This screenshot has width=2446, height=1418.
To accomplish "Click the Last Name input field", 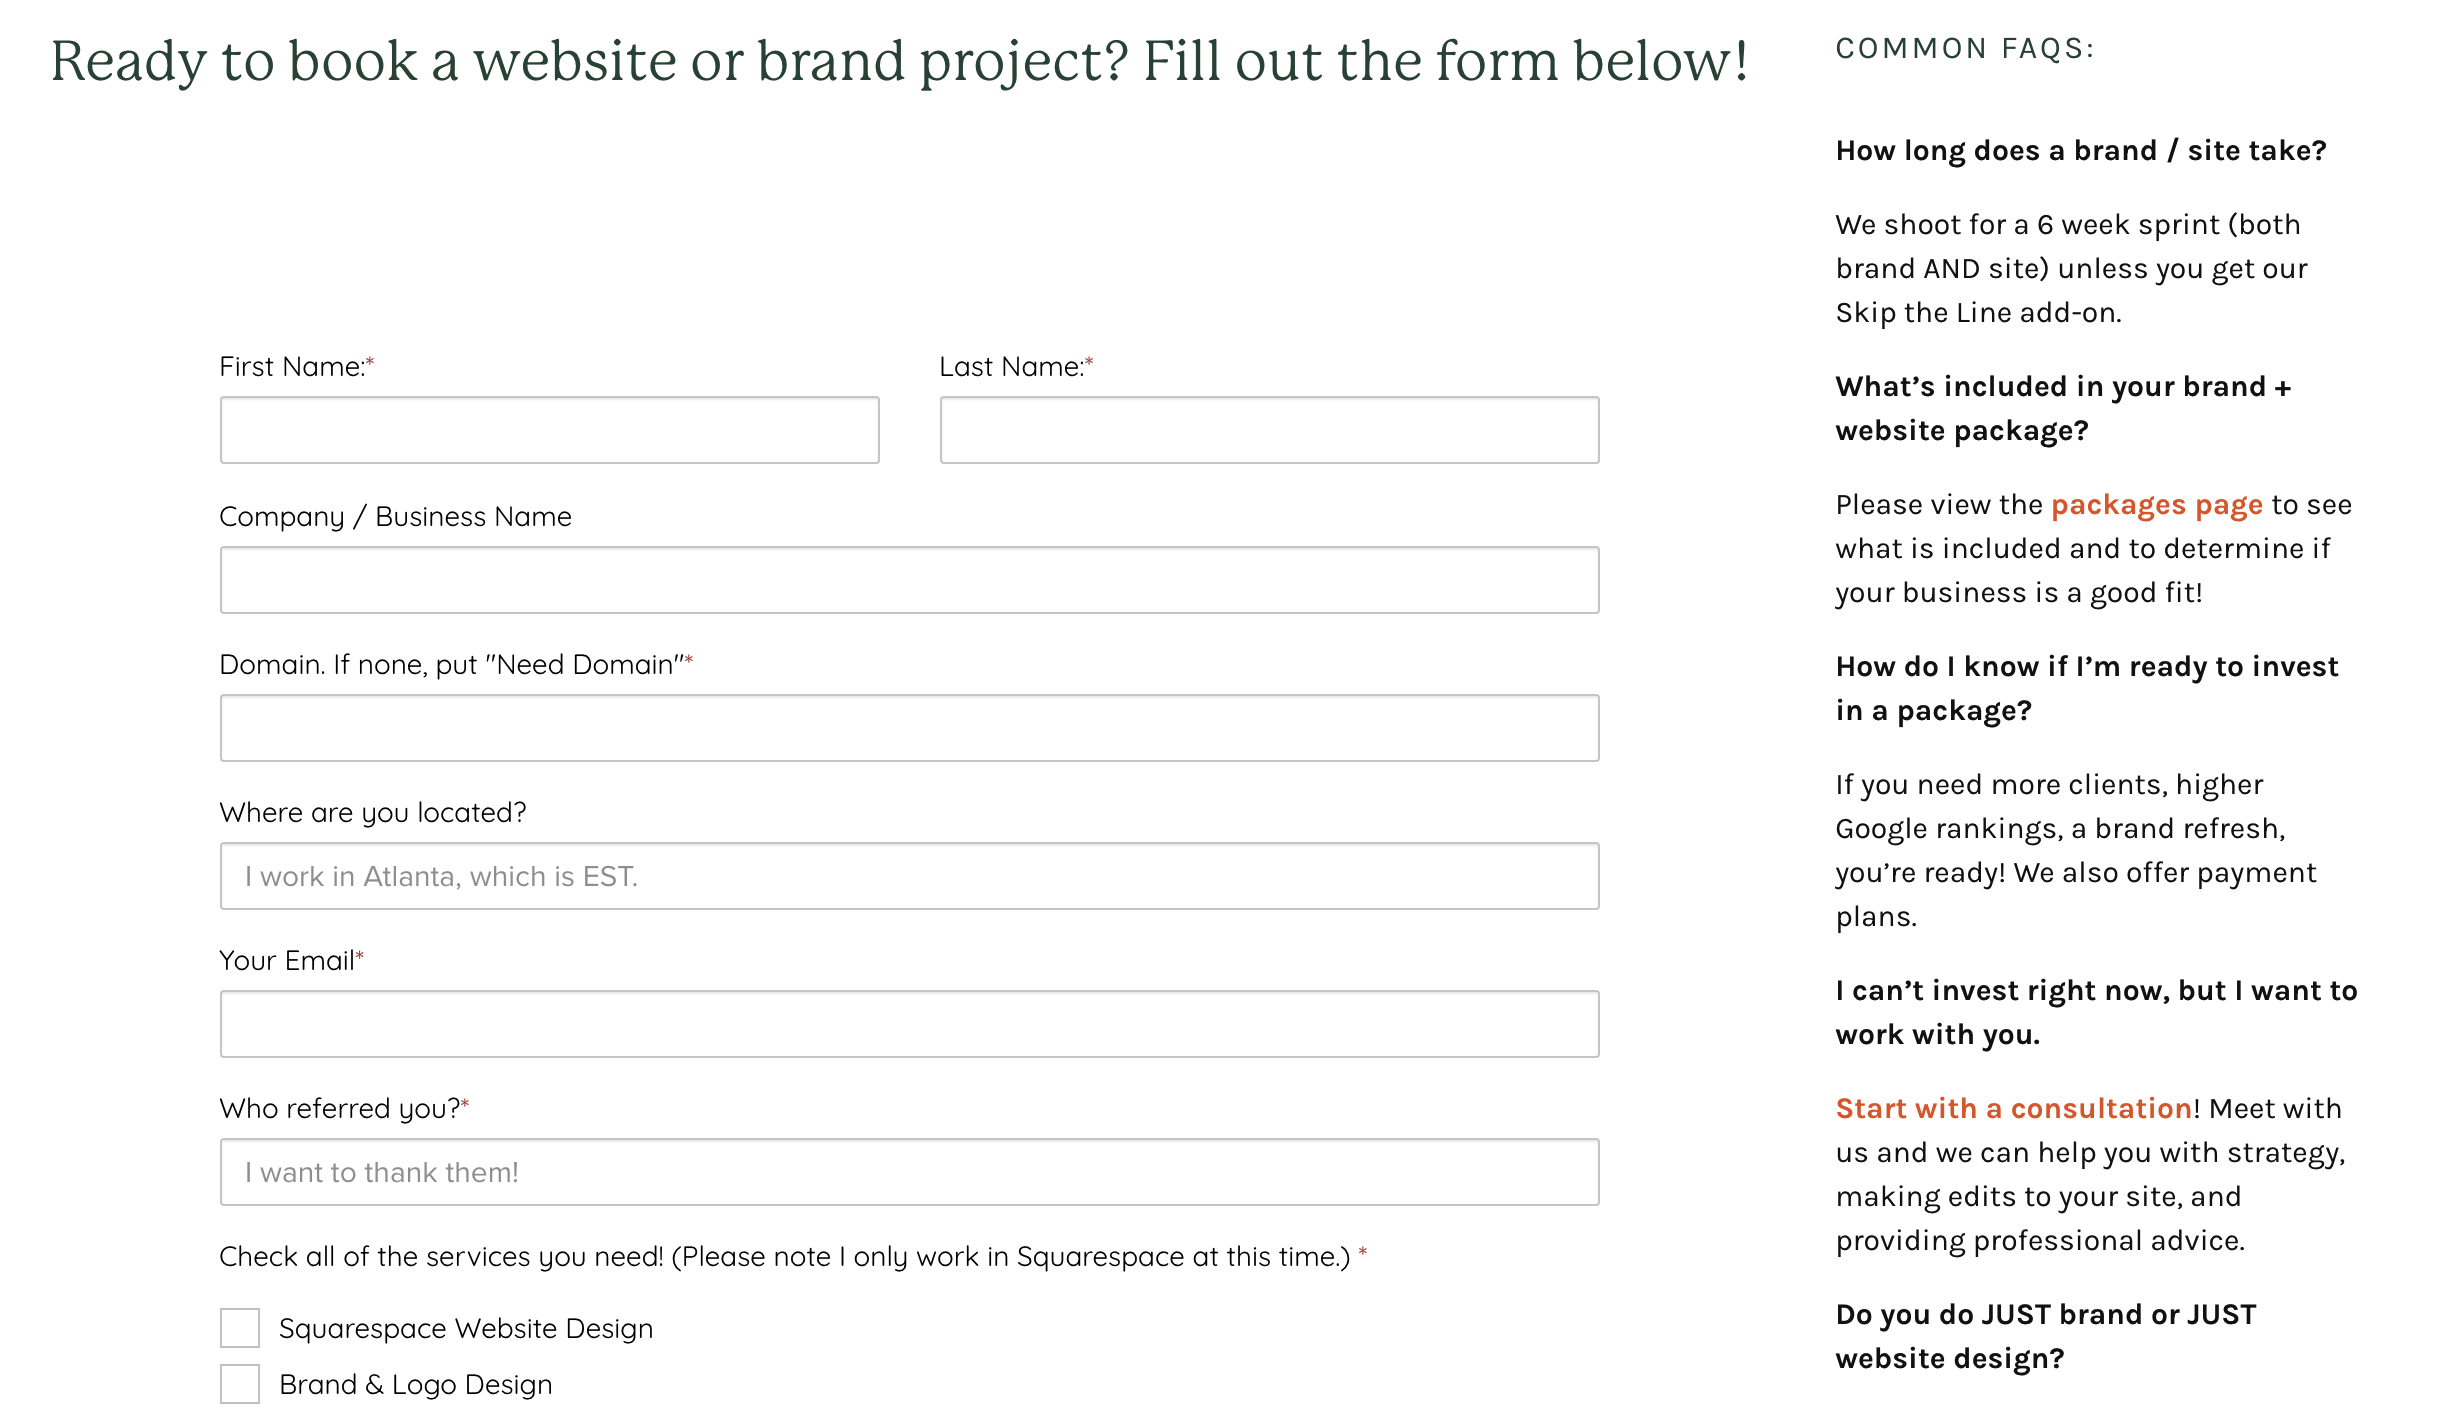I will [1268, 430].
